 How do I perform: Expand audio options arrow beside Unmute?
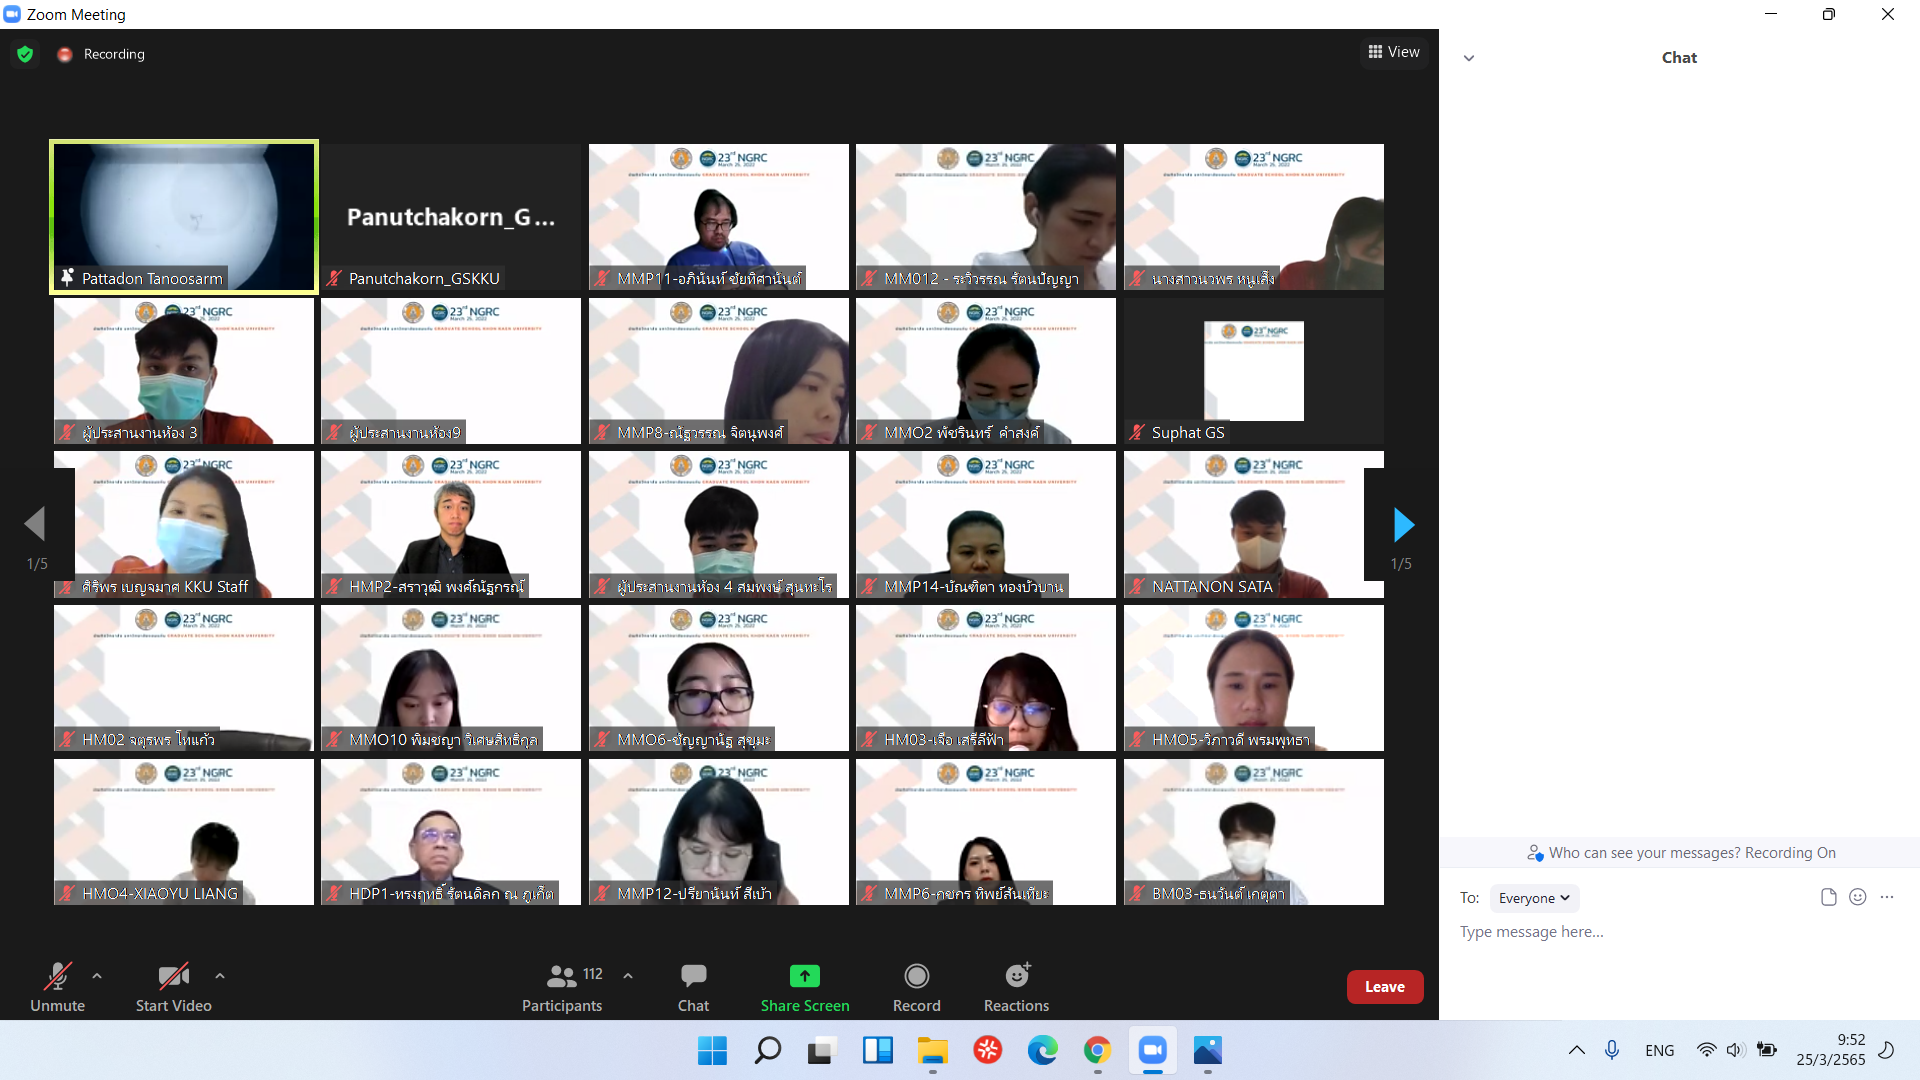97,976
